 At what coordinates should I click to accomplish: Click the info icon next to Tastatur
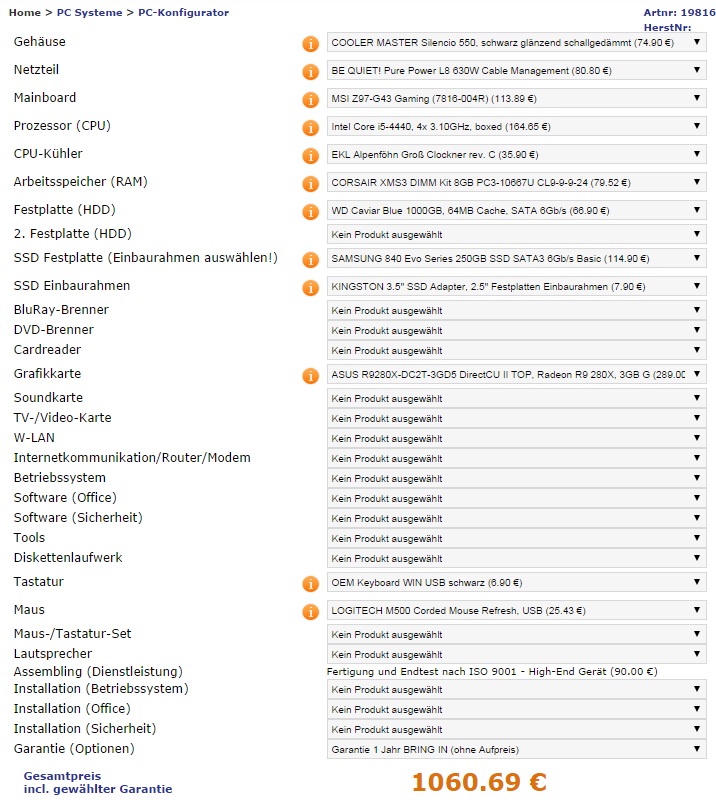coord(310,584)
